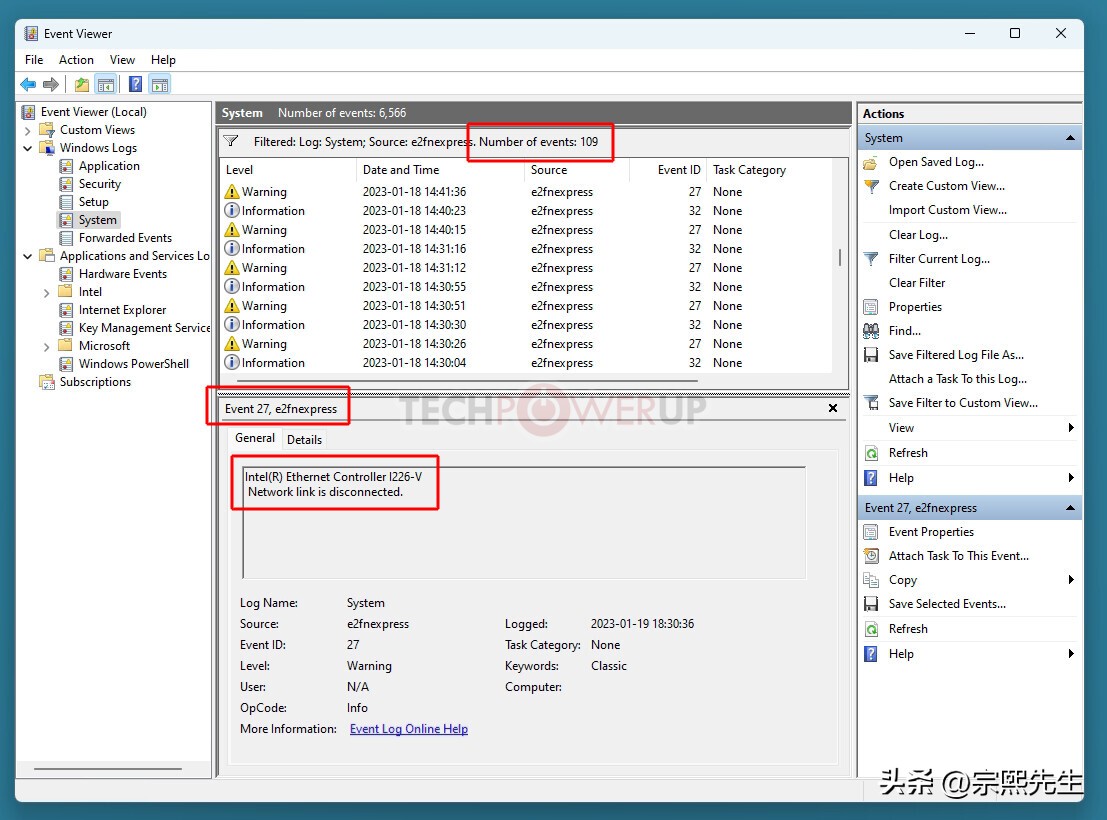Click the Find binoculars icon
Screen dimensions: 1107x820
[871, 331]
